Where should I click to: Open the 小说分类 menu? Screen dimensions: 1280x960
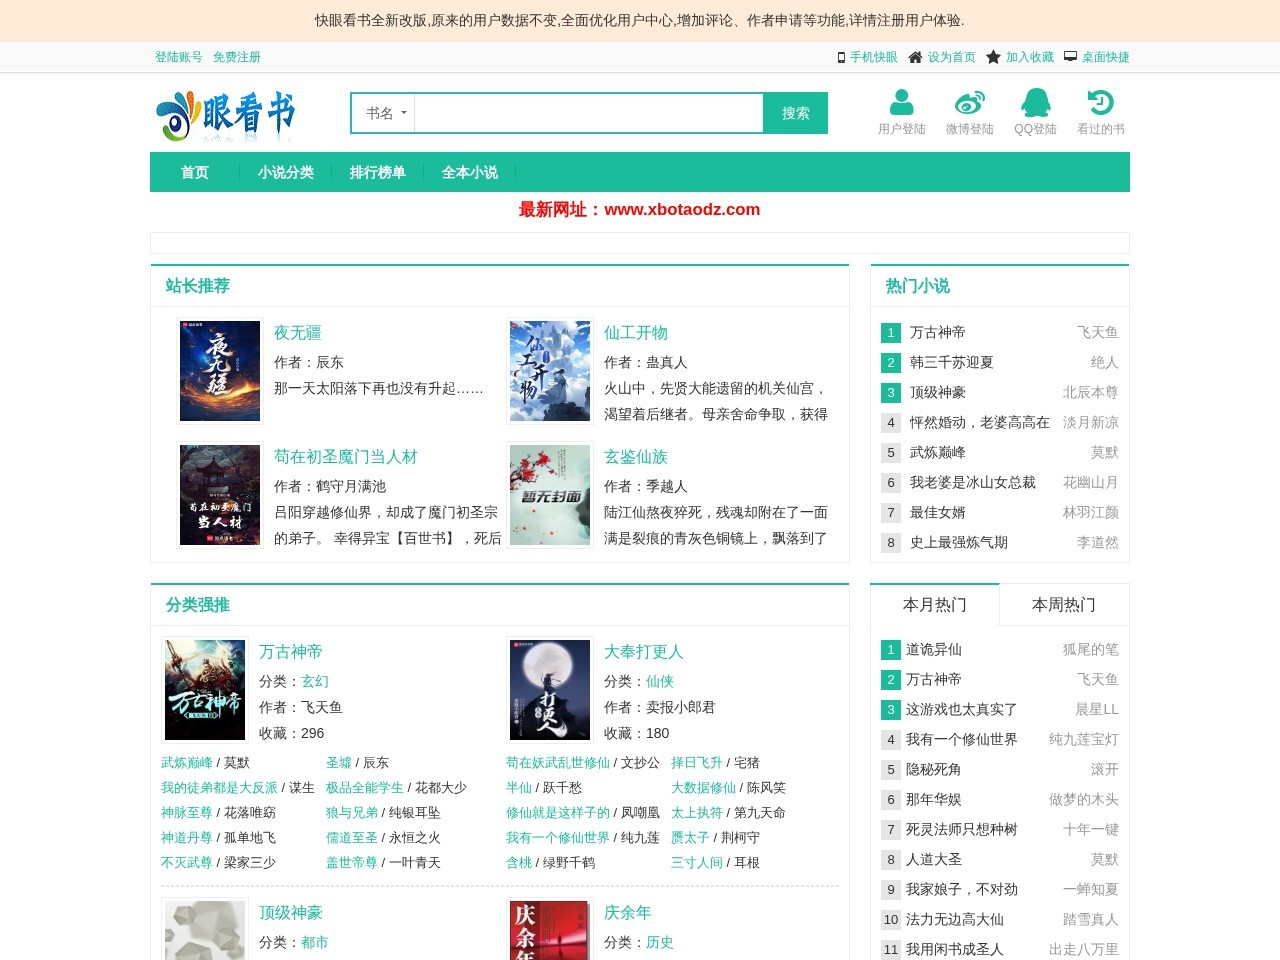(286, 172)
